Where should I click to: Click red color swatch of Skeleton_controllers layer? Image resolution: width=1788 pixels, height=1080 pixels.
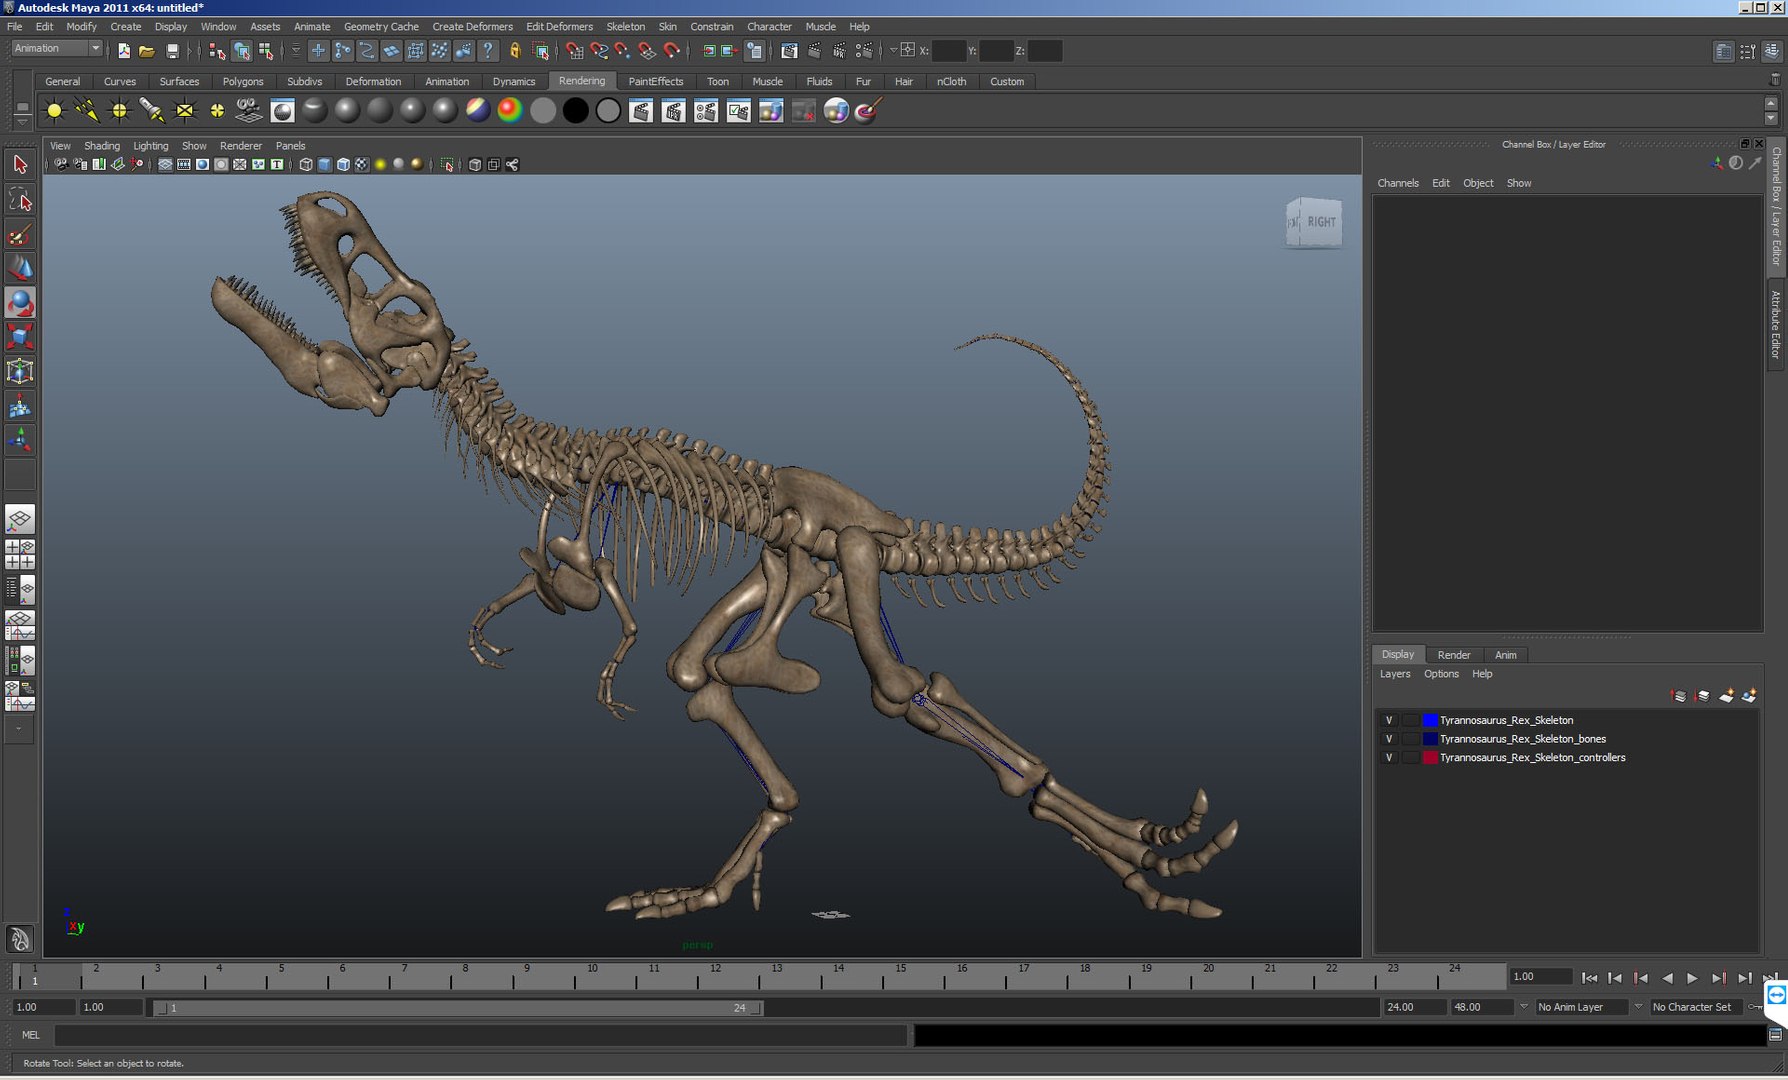1430,758
